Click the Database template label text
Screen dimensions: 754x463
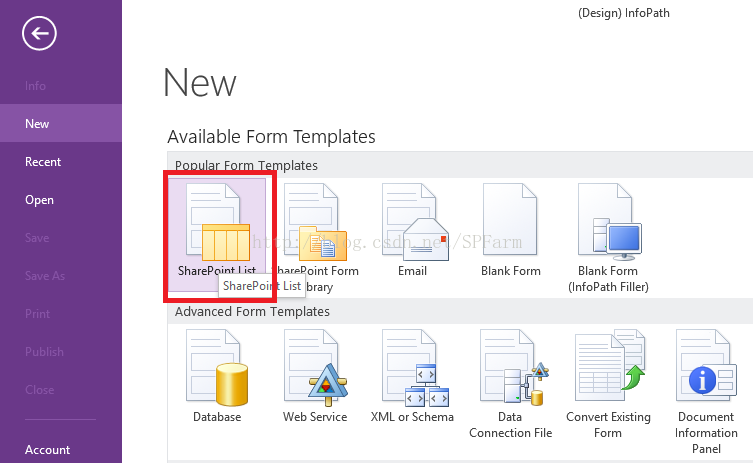[x=217, y=417]
